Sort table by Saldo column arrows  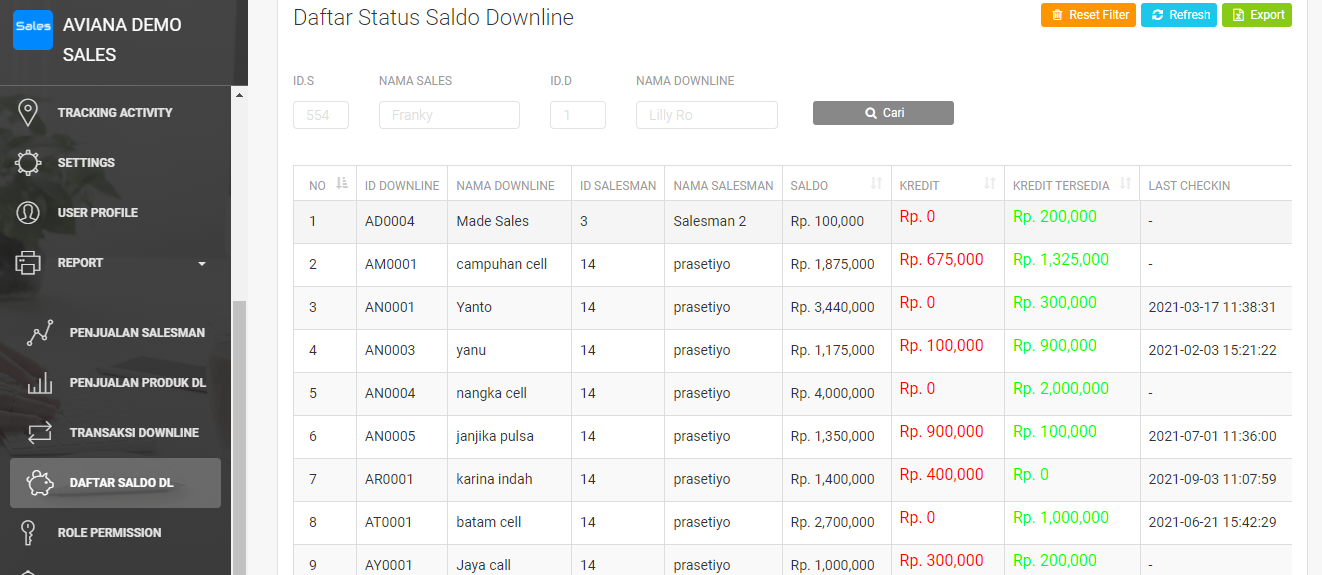[x=877, y=184]
